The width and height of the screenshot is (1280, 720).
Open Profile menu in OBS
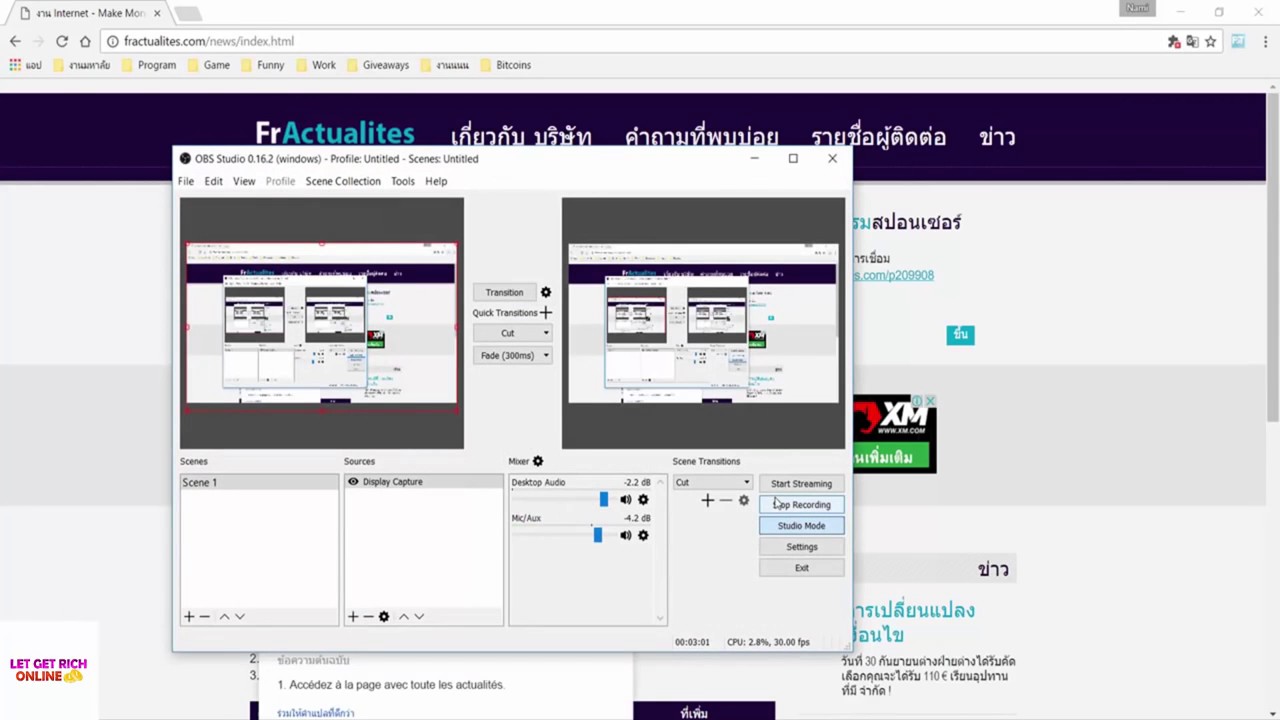tap(280, 181)
